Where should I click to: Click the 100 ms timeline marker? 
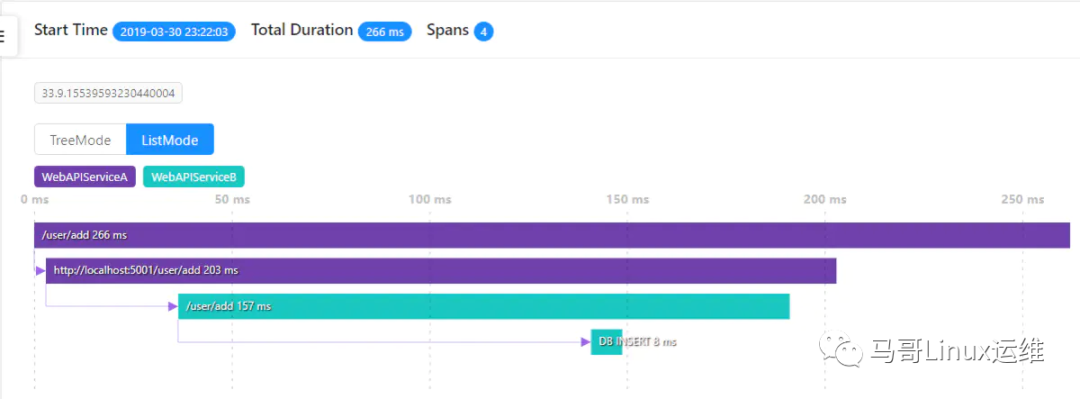click(430, 200)
